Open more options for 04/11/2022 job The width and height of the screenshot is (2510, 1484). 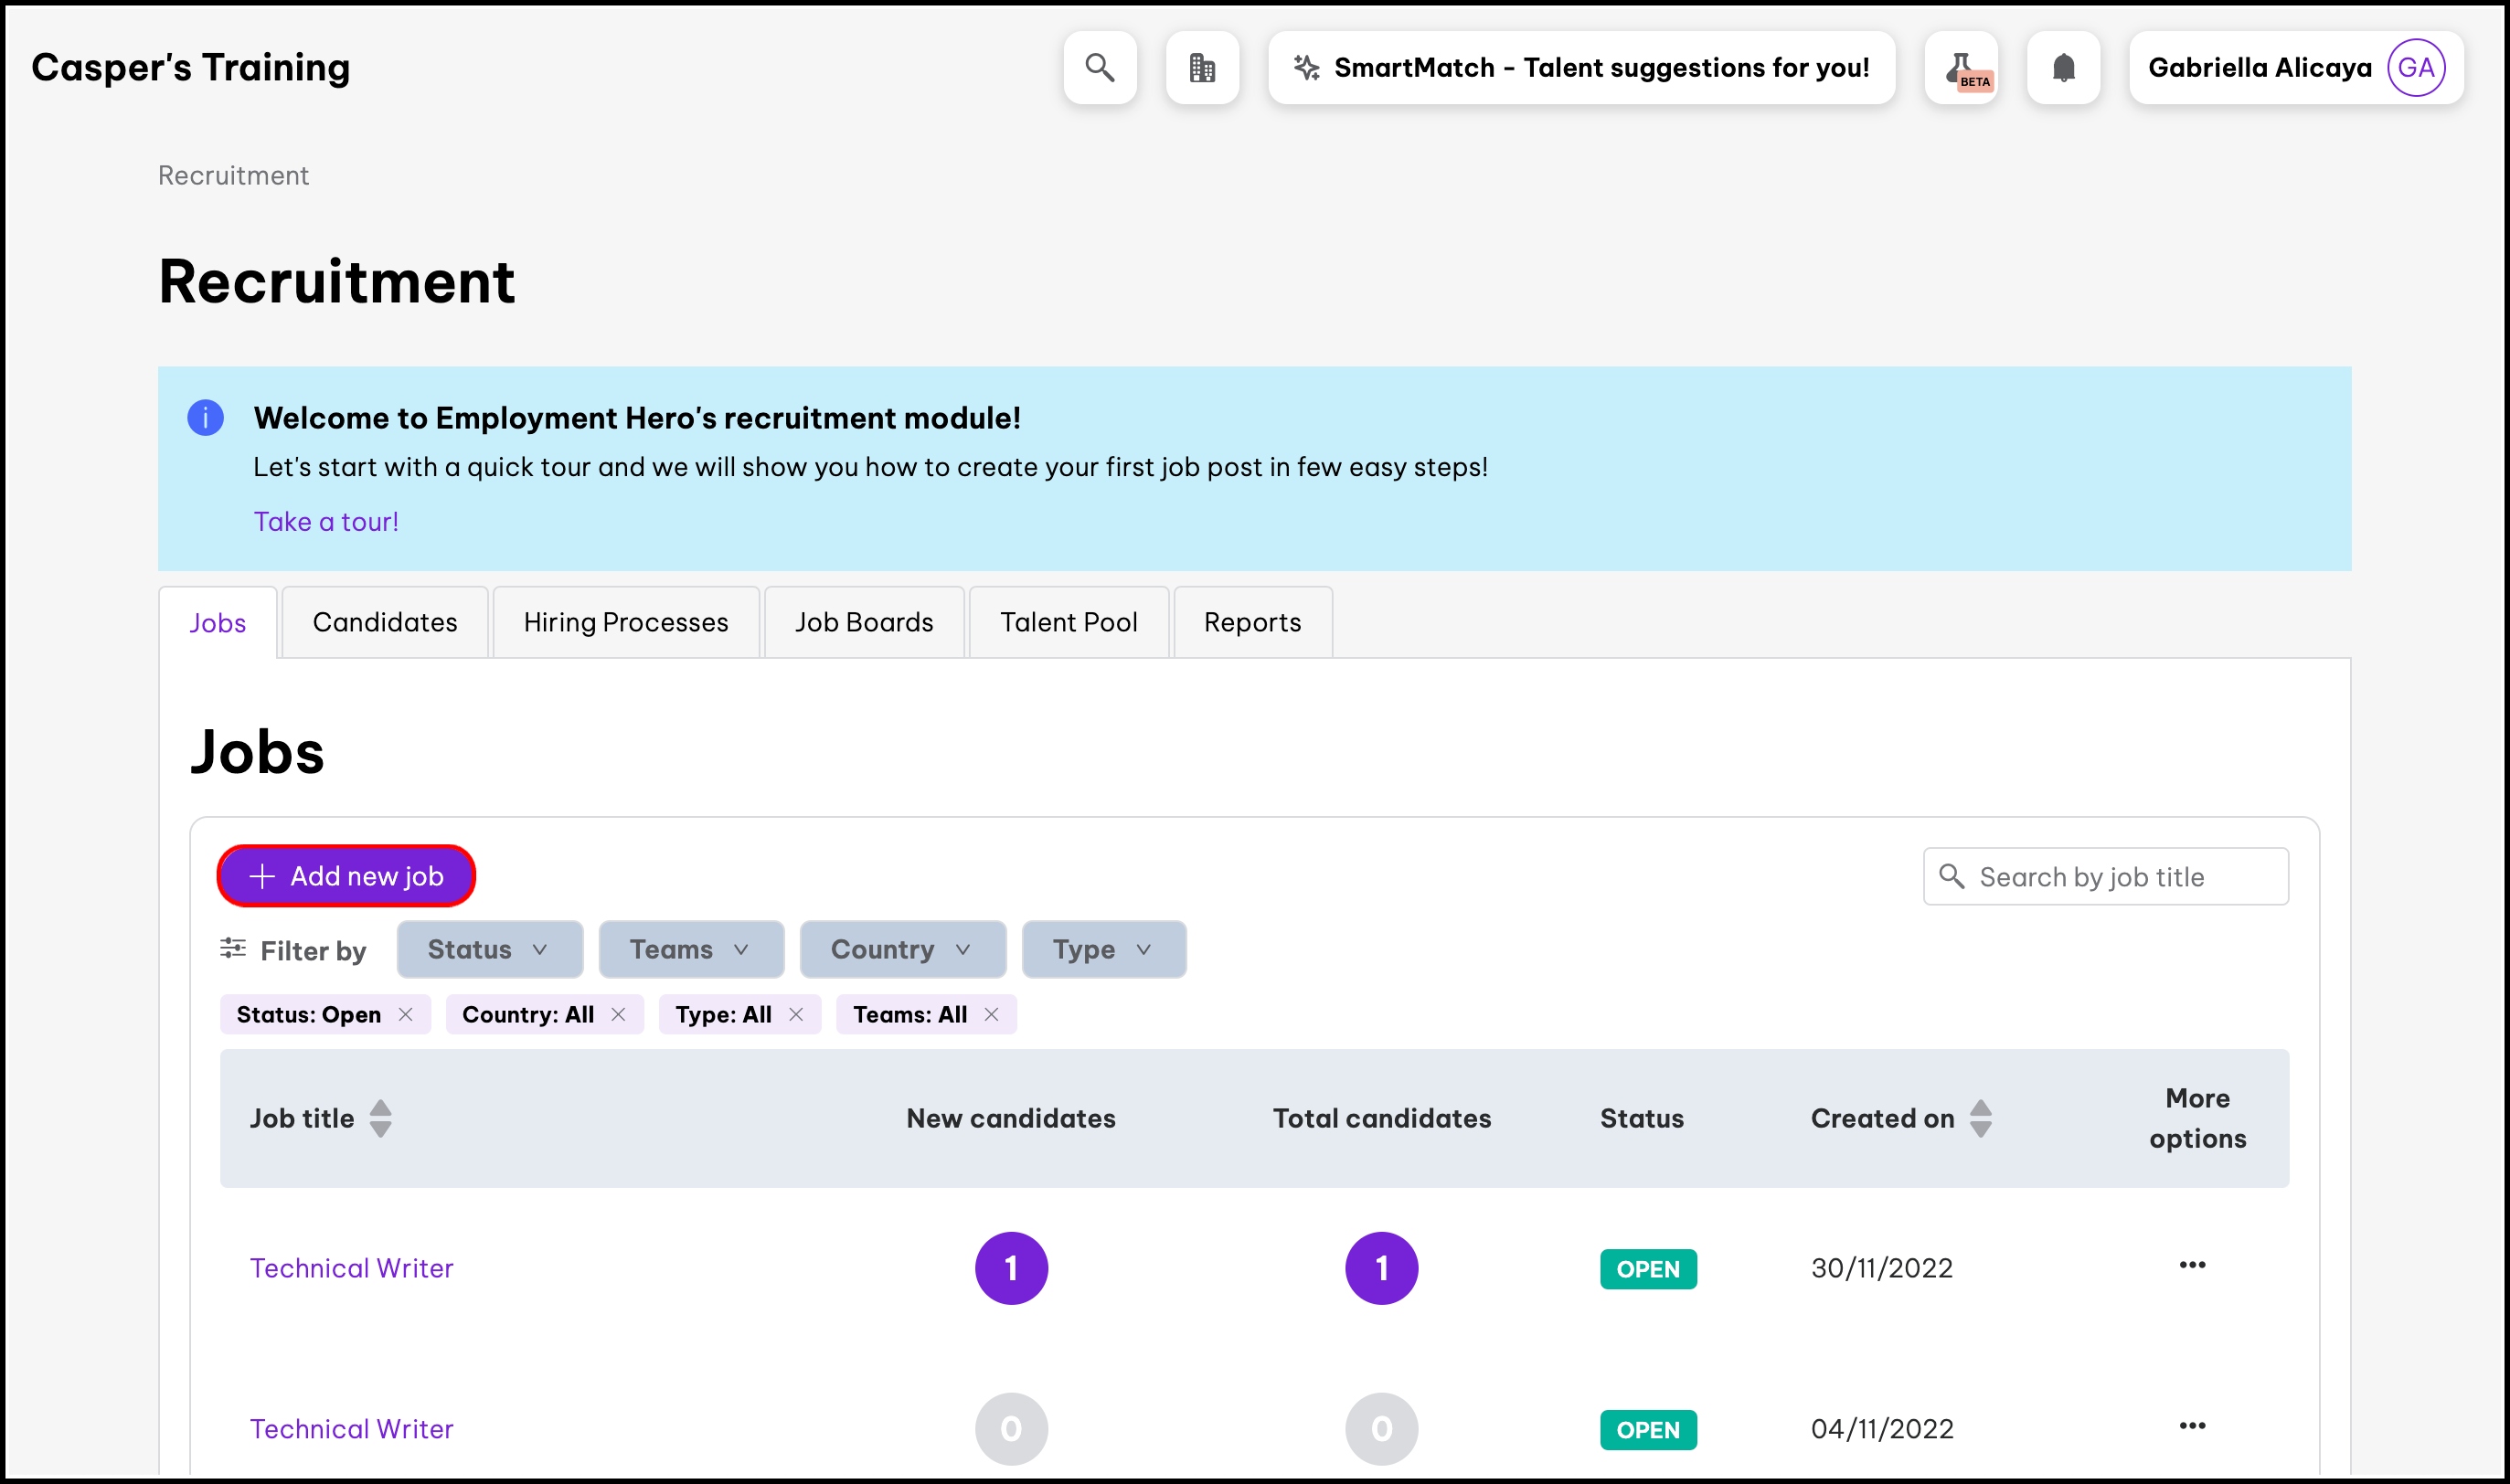2192,1426
